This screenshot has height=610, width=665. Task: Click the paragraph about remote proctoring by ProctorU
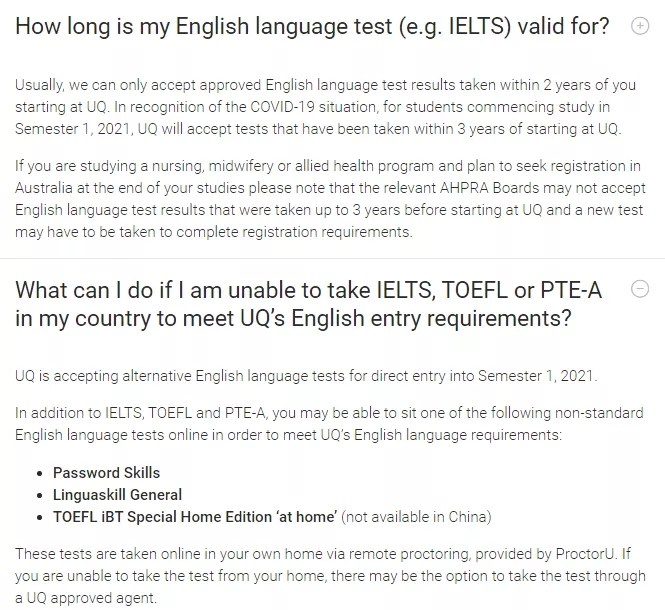tap(330, 576)
